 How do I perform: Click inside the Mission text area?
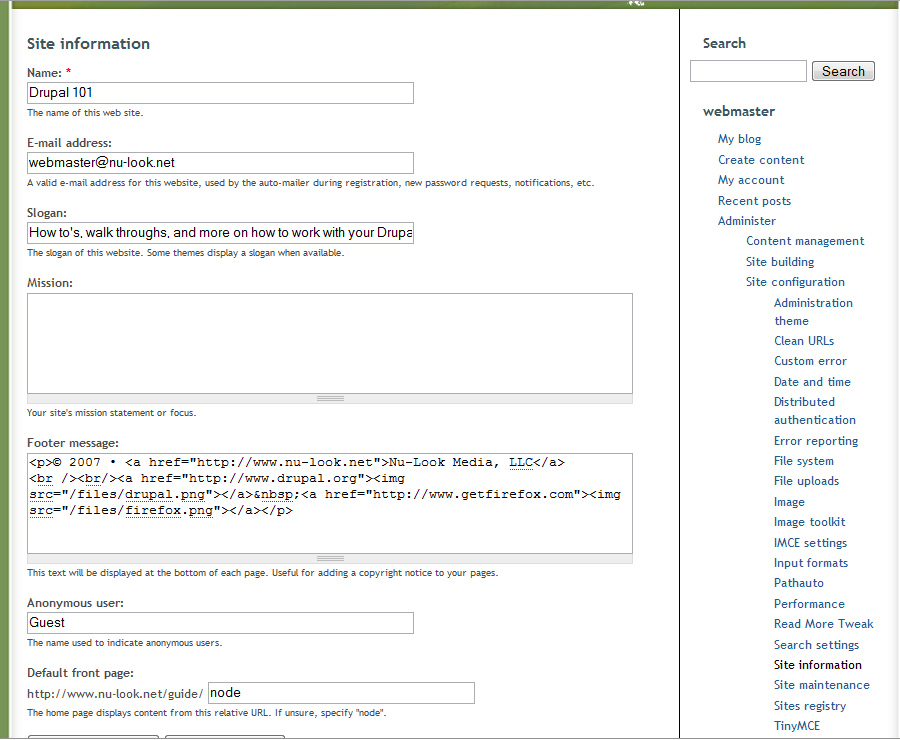pos(329,343)
